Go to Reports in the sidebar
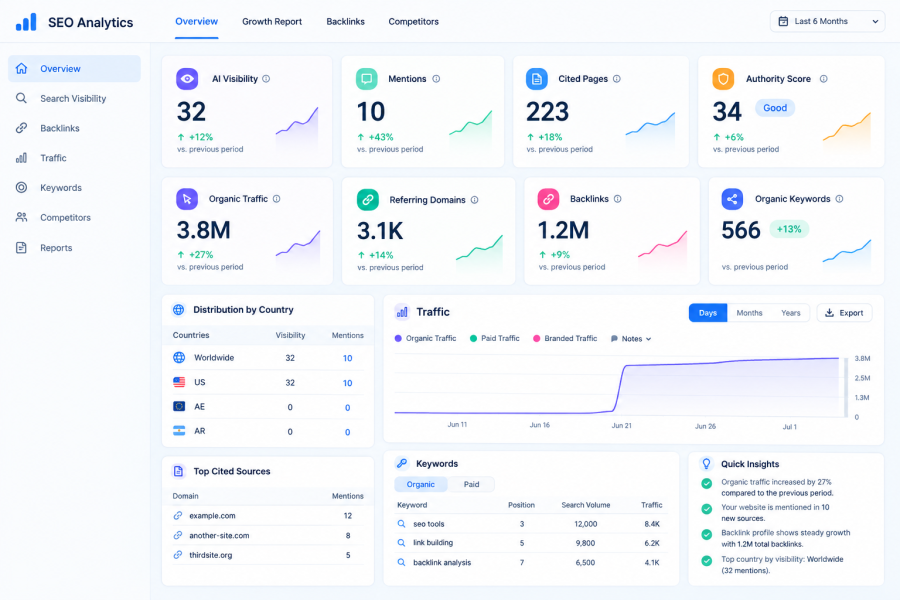 (74, 247)
